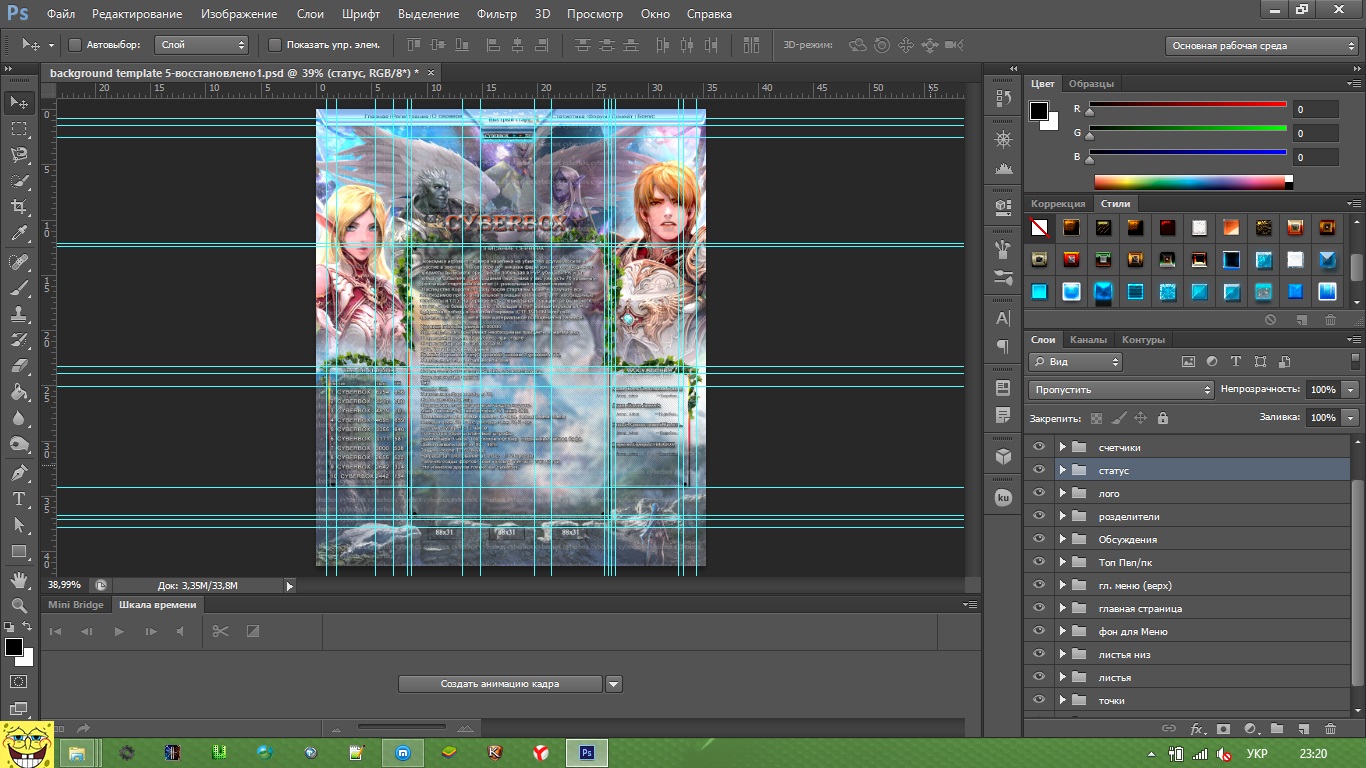Select the Move tool
The width and height of the screenshot is (1366, 768).
[x=19, y=102]
